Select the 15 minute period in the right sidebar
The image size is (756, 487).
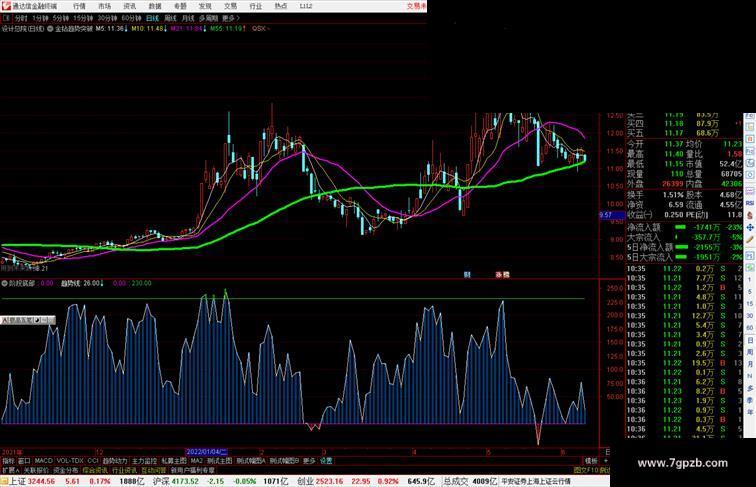click(750, 304)
